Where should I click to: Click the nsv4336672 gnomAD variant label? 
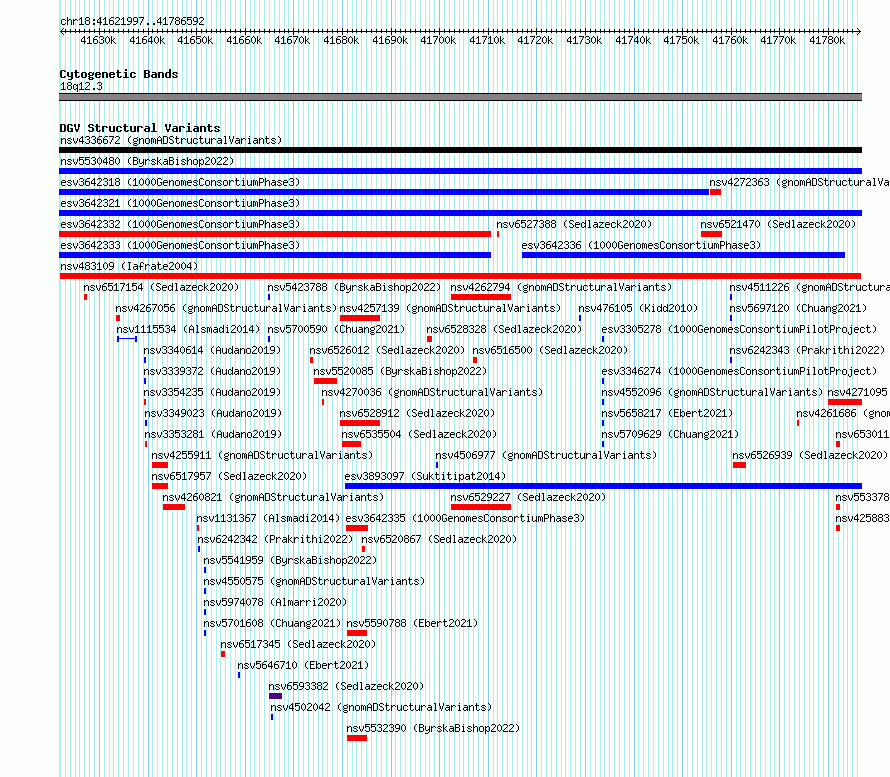[171, 140]
